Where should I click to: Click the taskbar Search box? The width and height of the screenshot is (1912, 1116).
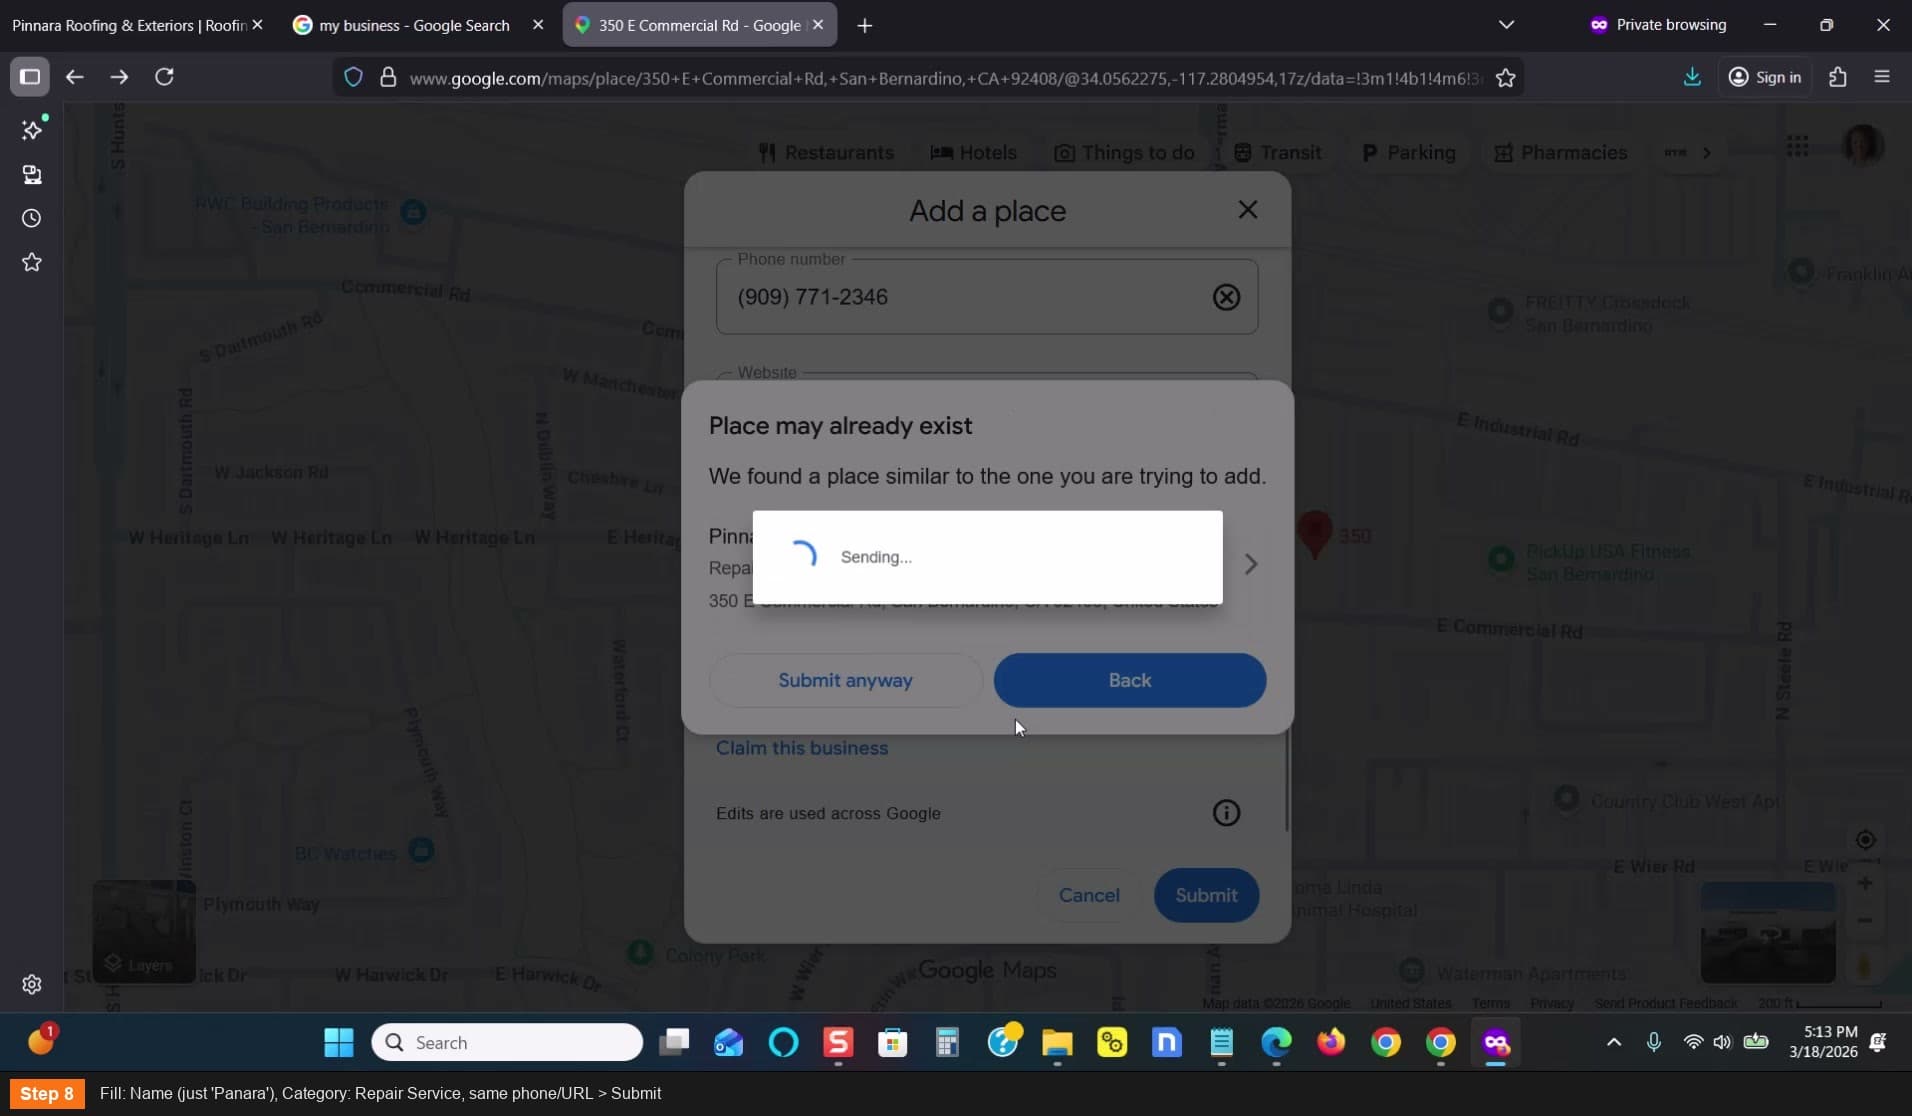(507, 1043)
